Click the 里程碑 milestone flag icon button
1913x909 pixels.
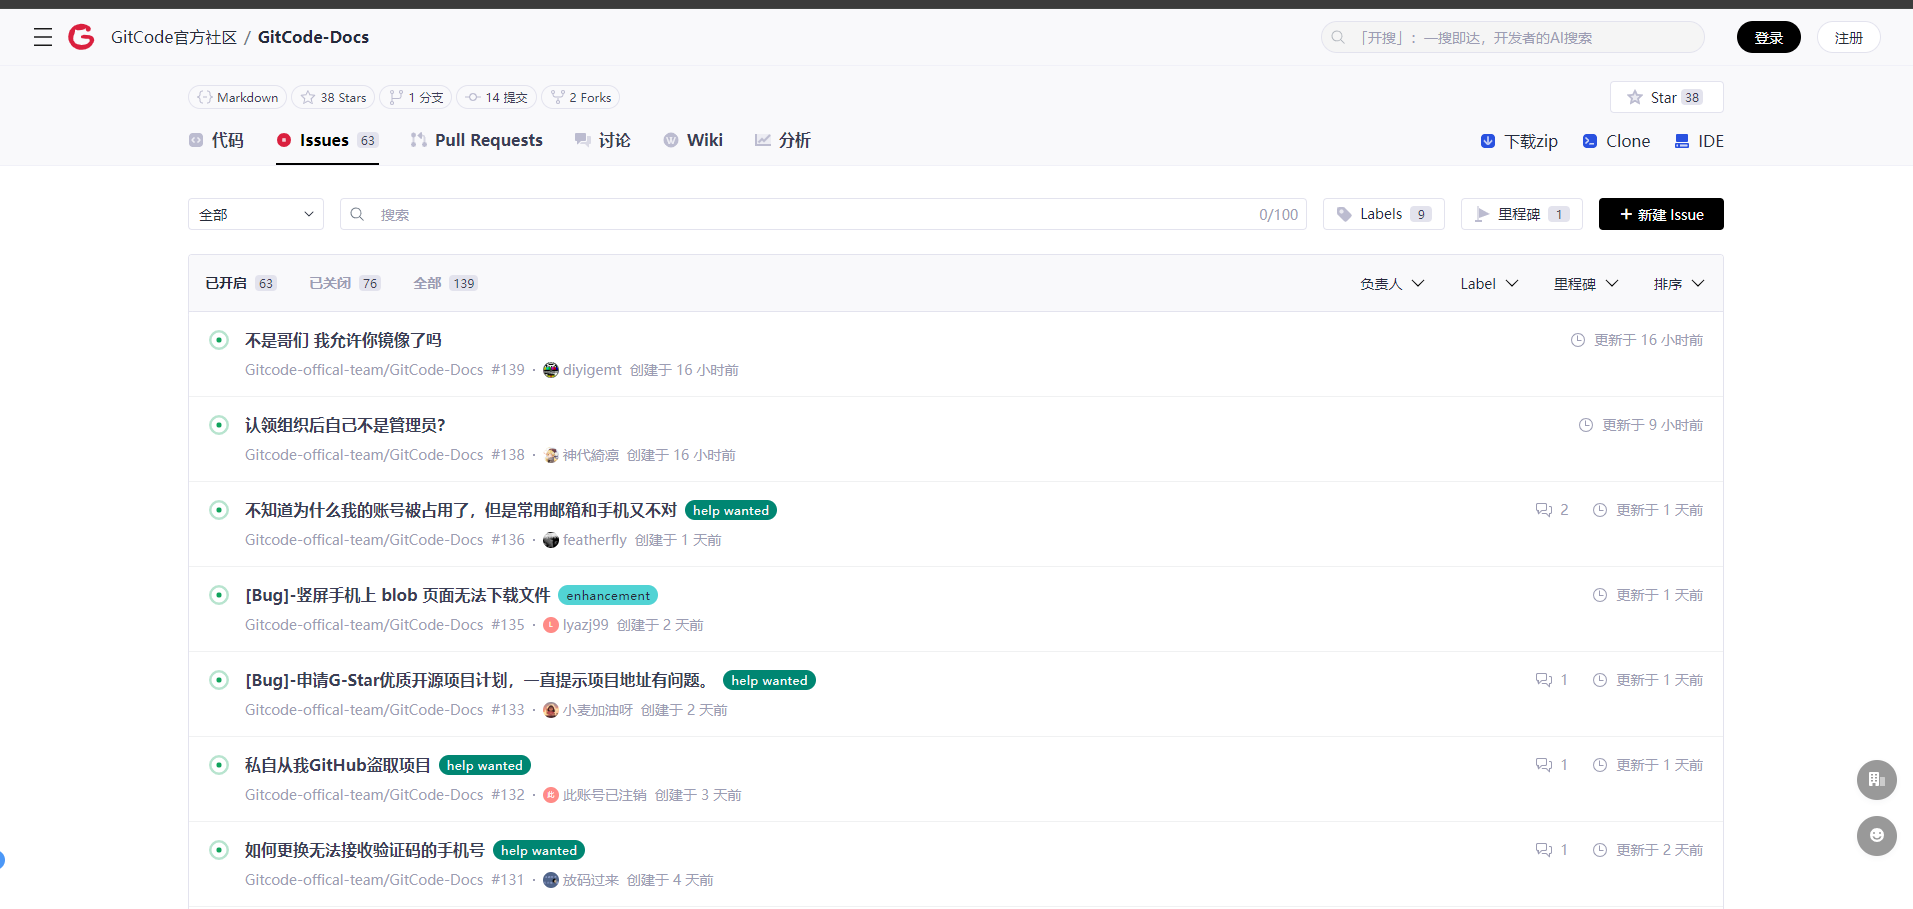click(x=1482, y=214)
